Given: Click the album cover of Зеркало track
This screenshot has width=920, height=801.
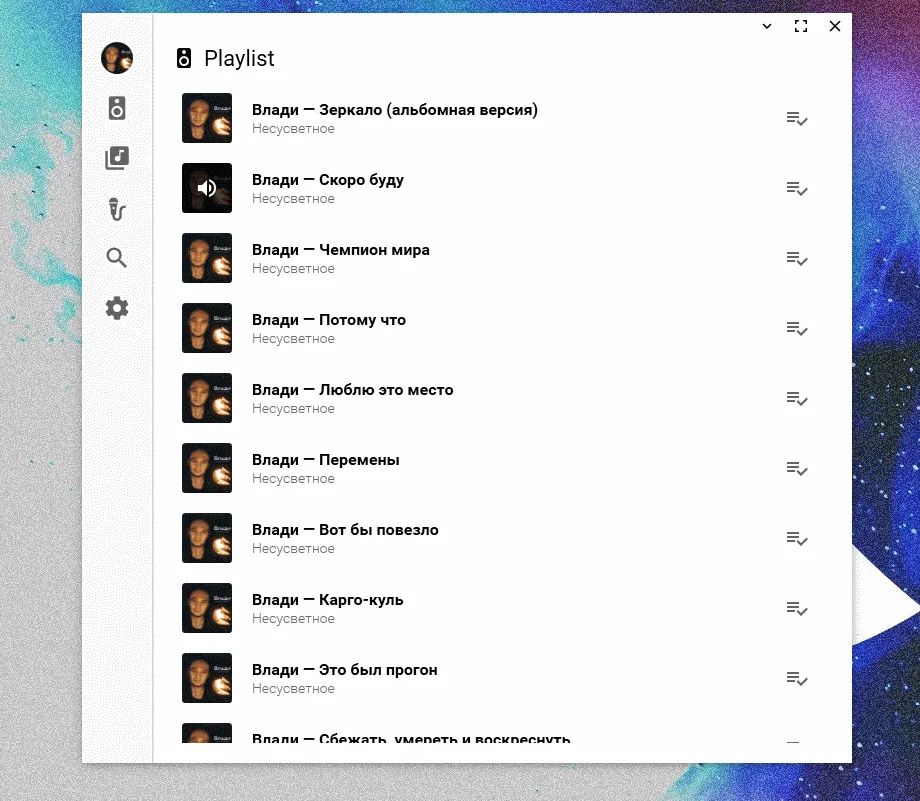Looking at the screenshot, I should (207, 118).
